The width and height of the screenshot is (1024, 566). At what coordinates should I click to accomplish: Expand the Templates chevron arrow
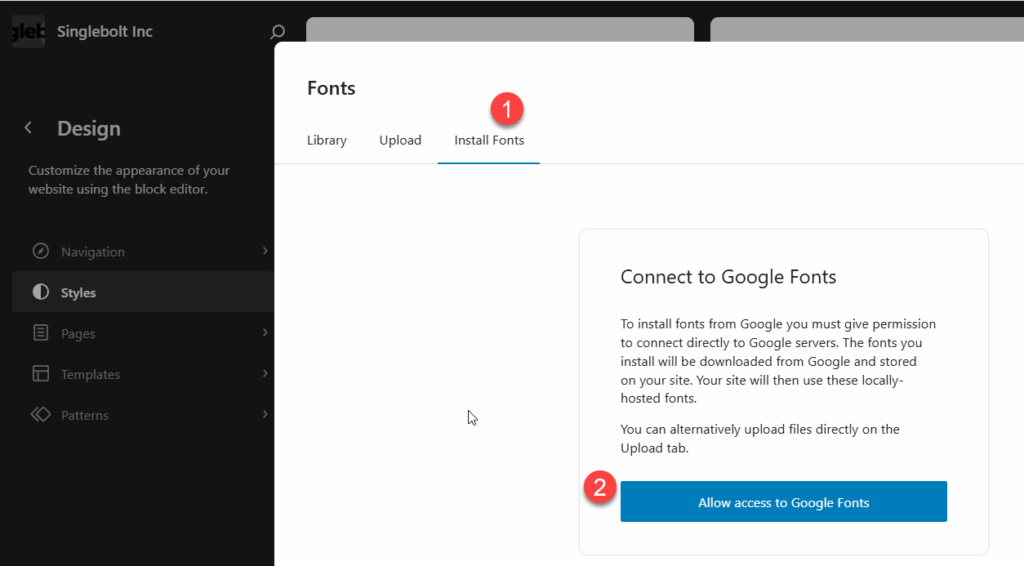click(x=265, y=373)
